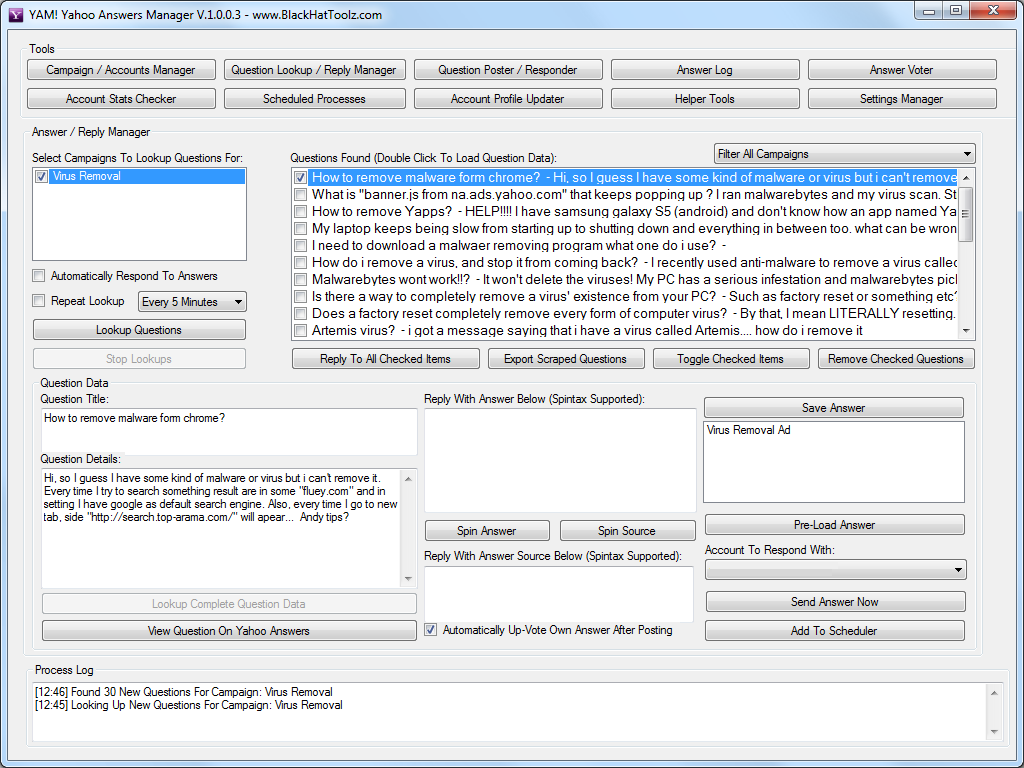The height and width of the screenshot is (768, 1024).
Task: Click the questions list scroll up arrow
Action: 966,178
